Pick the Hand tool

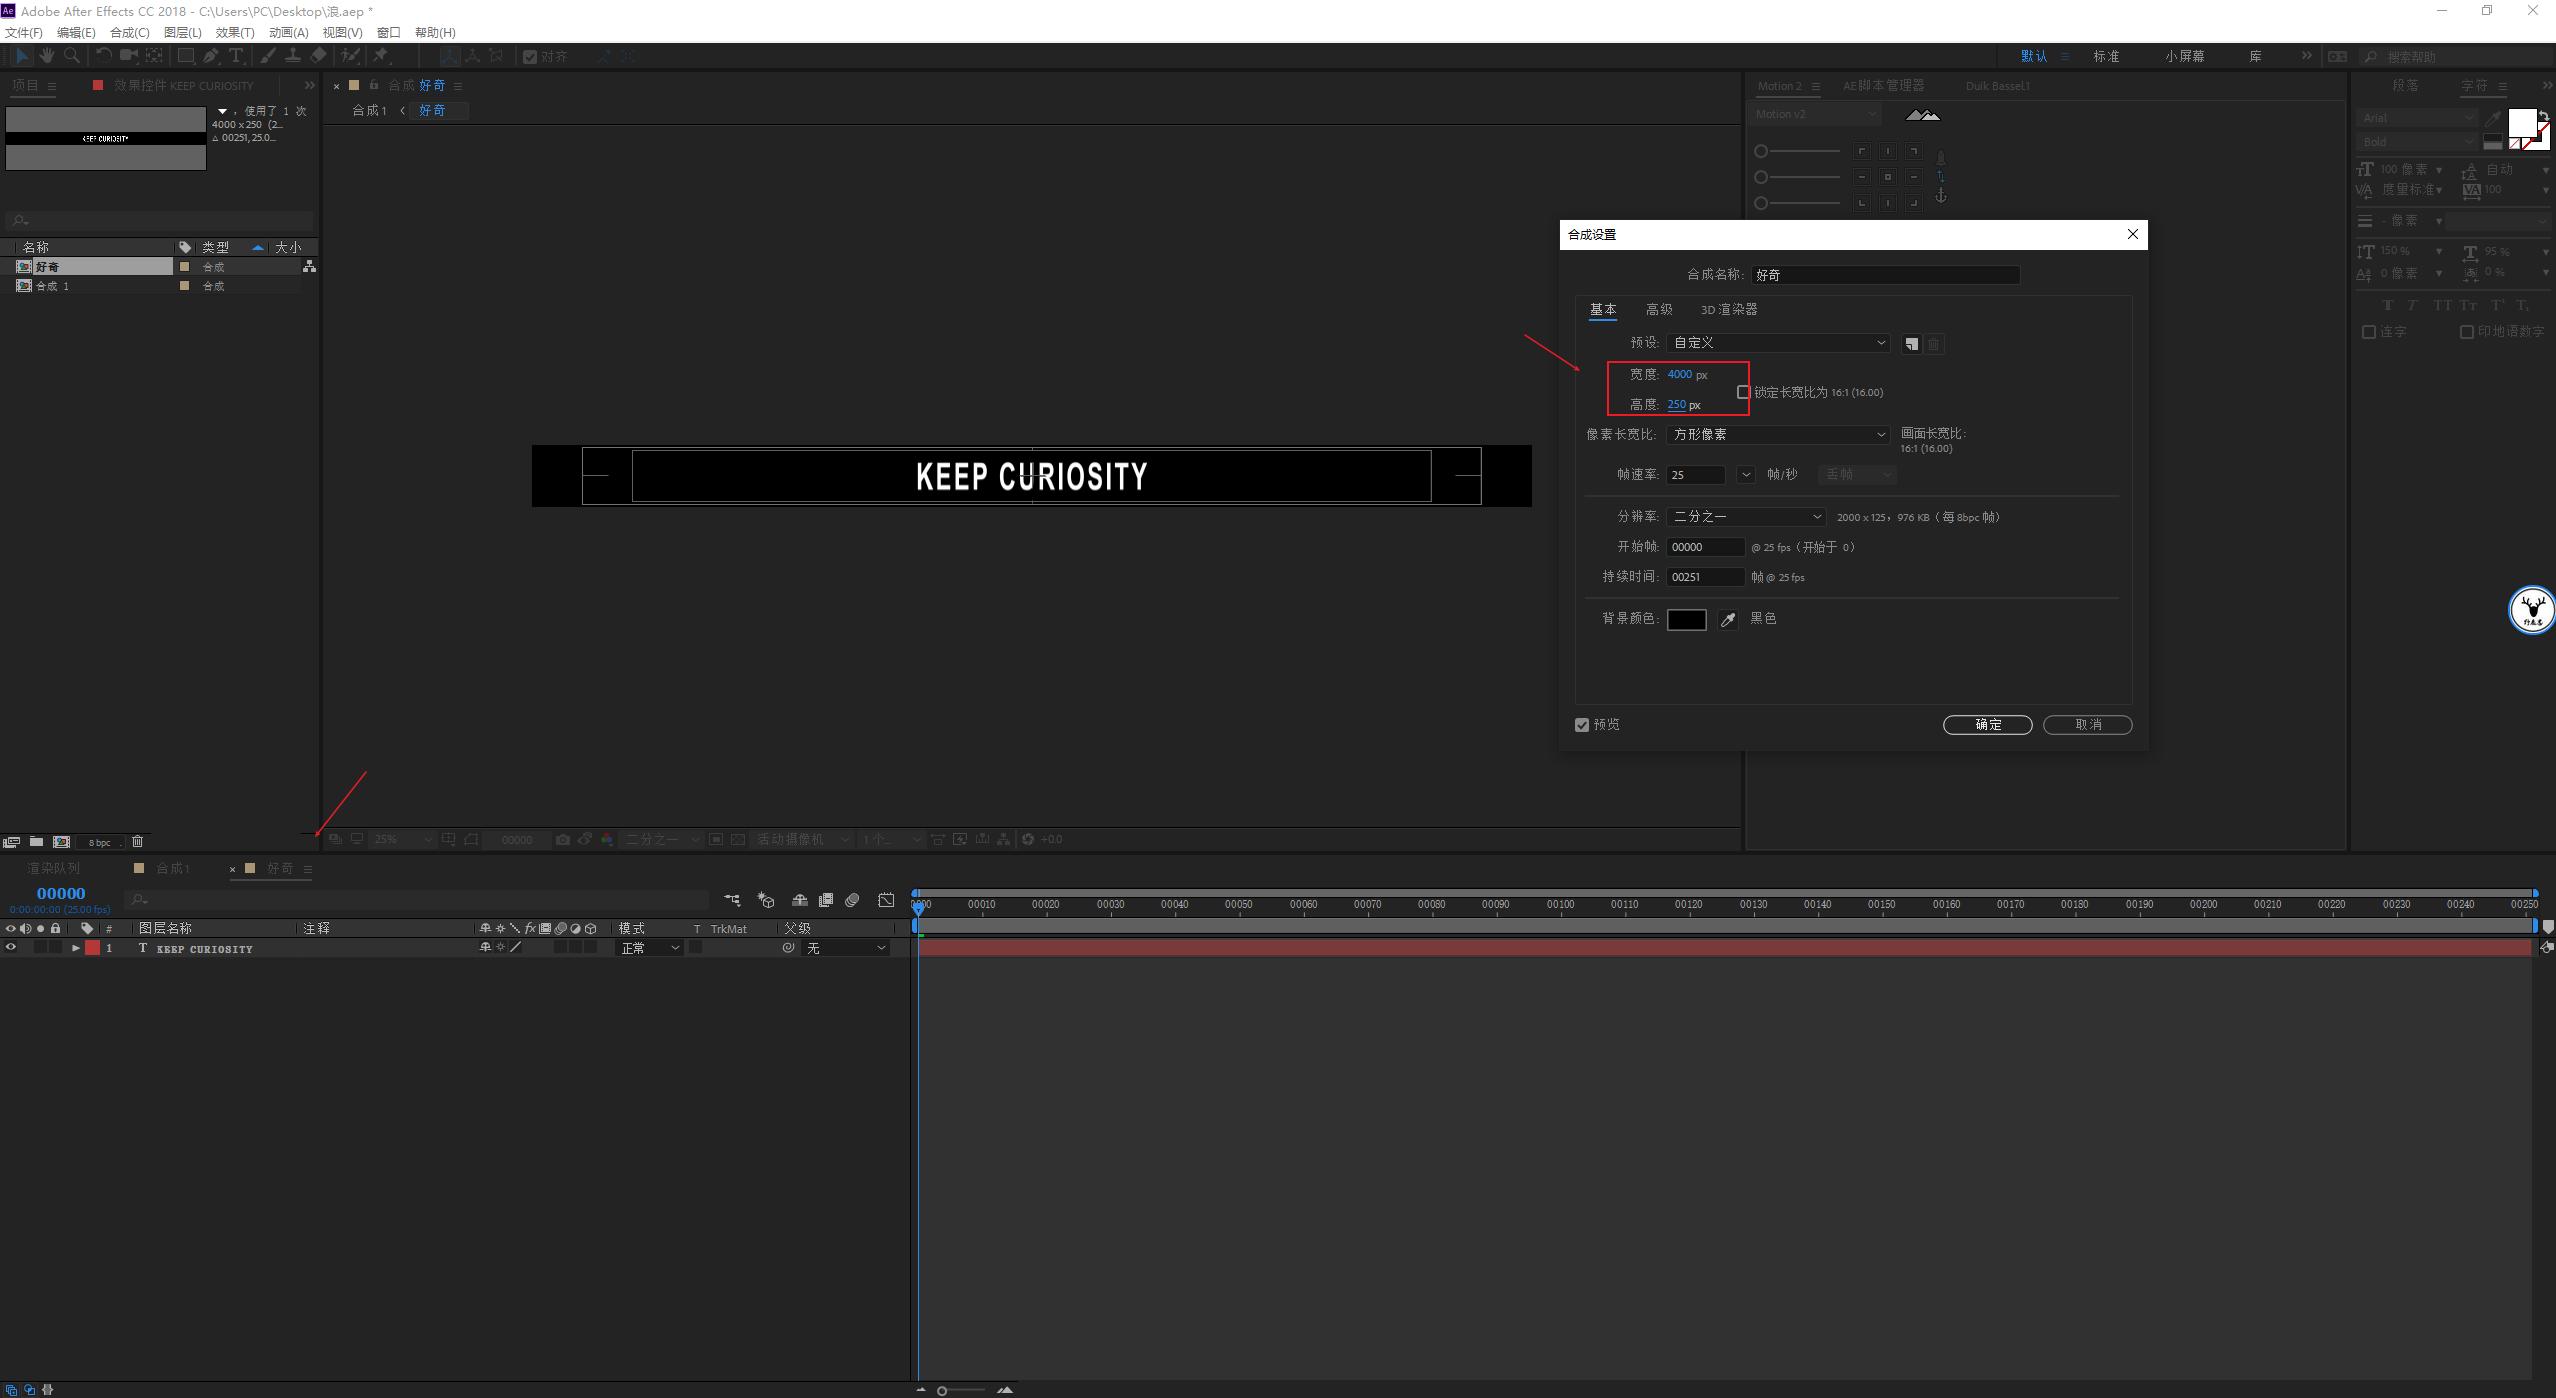pyautogui.click(x=47, y=56)
